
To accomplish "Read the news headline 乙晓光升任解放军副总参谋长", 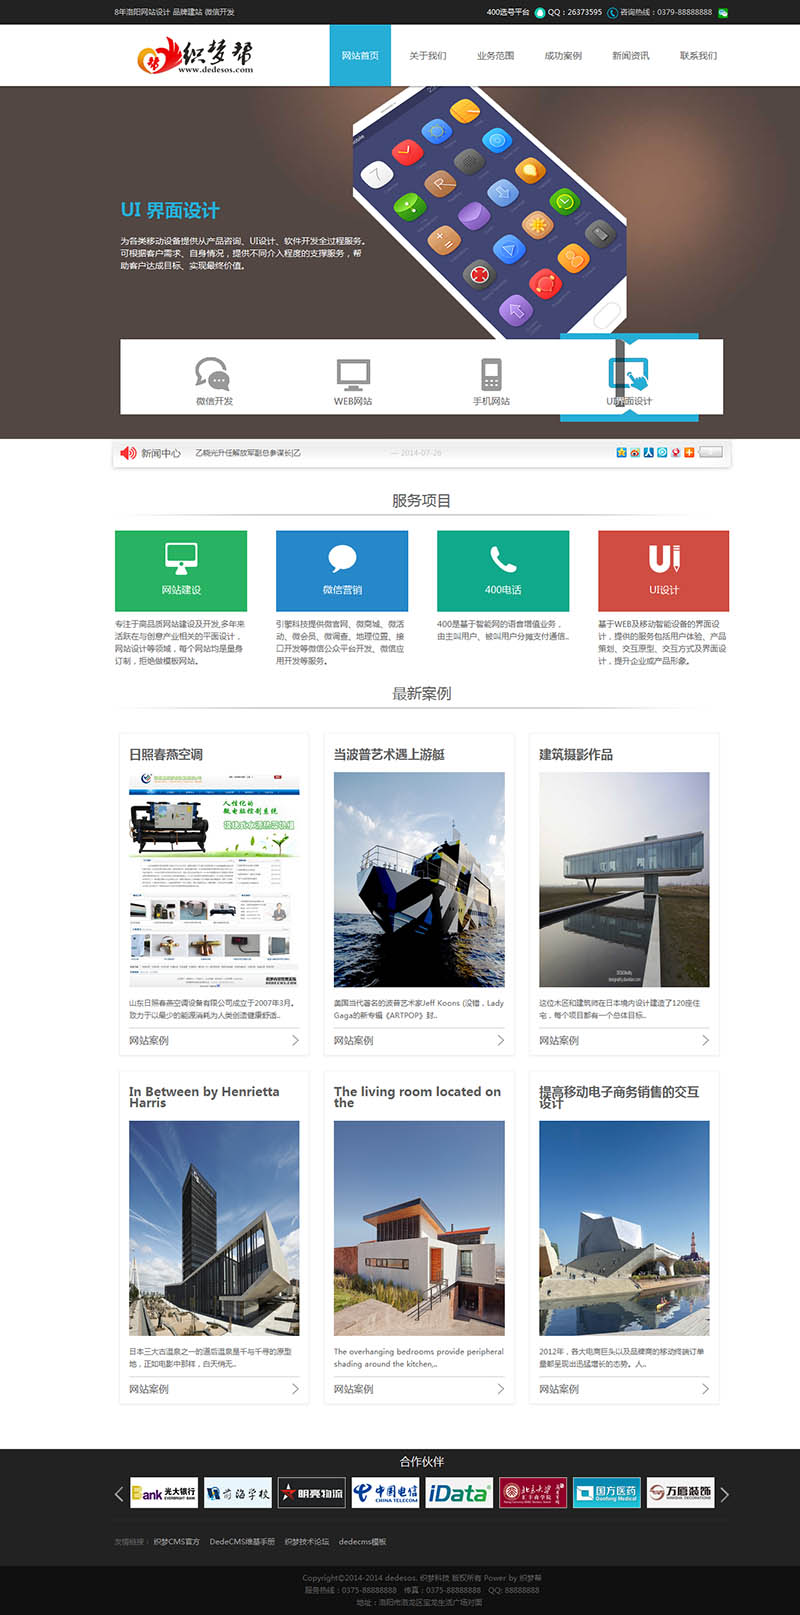I will click(248, 453).
